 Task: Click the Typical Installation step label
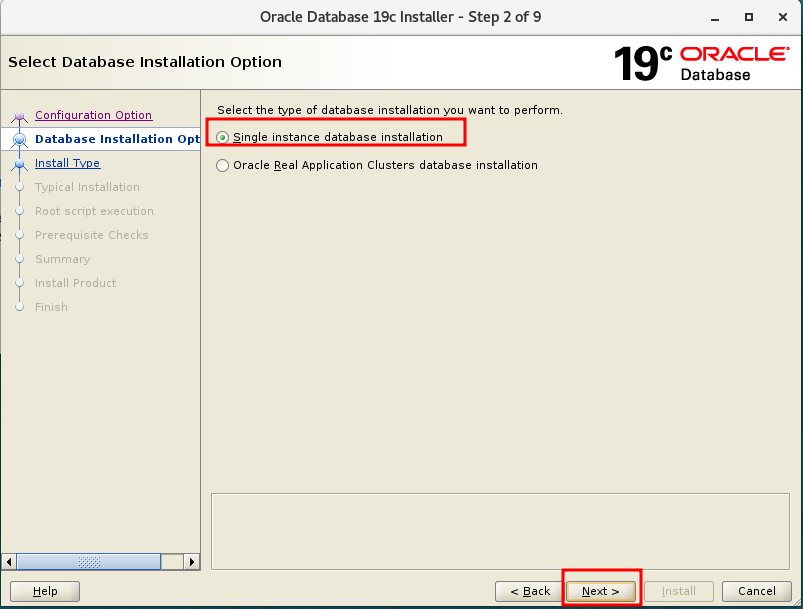click(87, 187)
